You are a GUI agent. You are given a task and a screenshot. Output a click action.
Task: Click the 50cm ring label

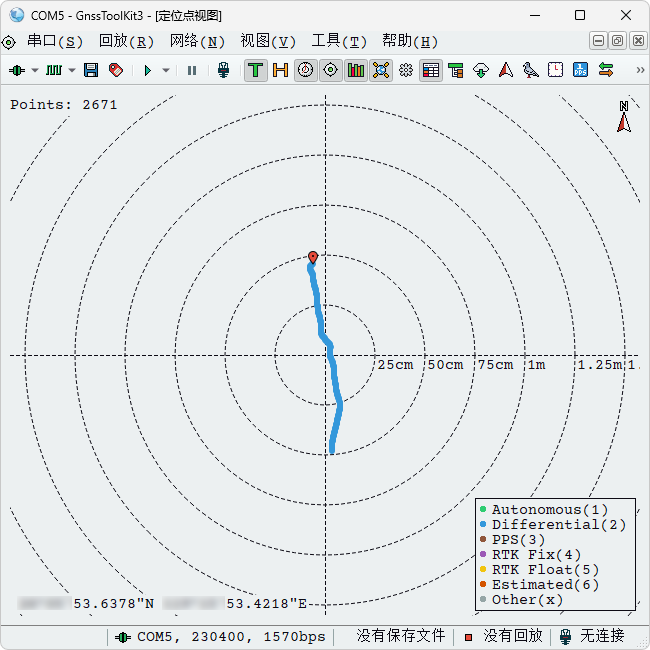coord(445,365)
